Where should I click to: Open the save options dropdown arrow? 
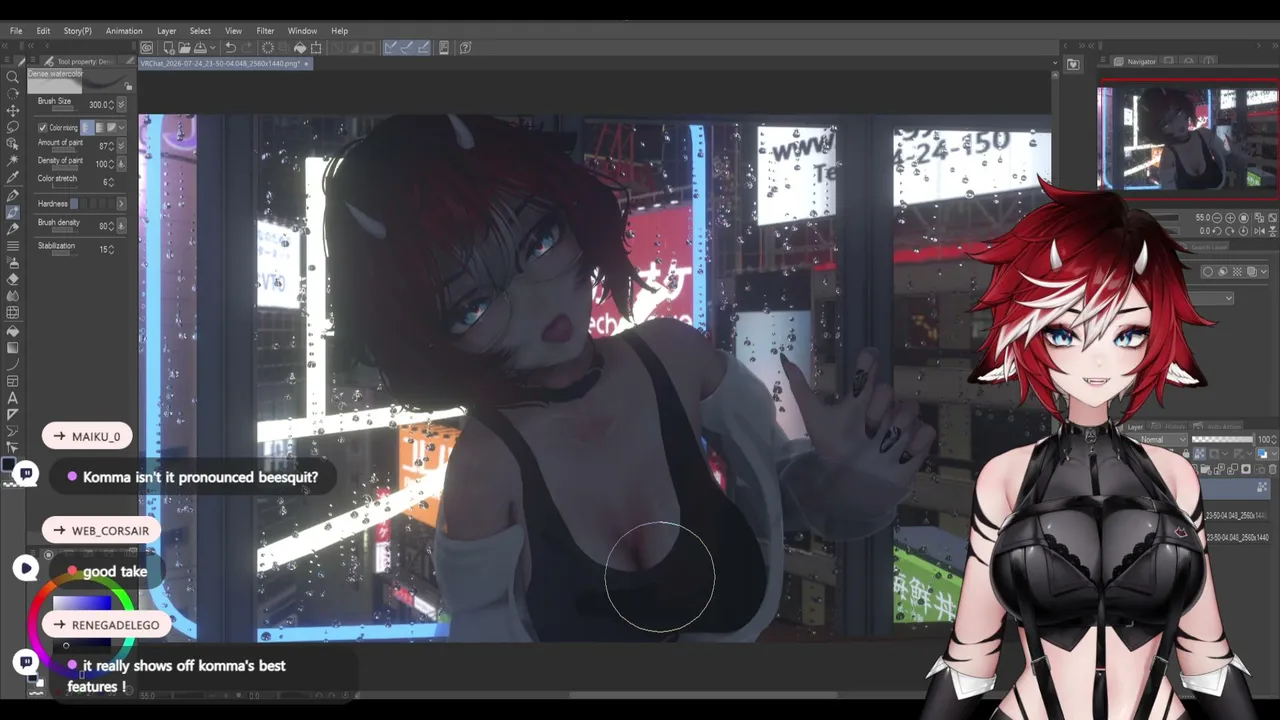212,47
